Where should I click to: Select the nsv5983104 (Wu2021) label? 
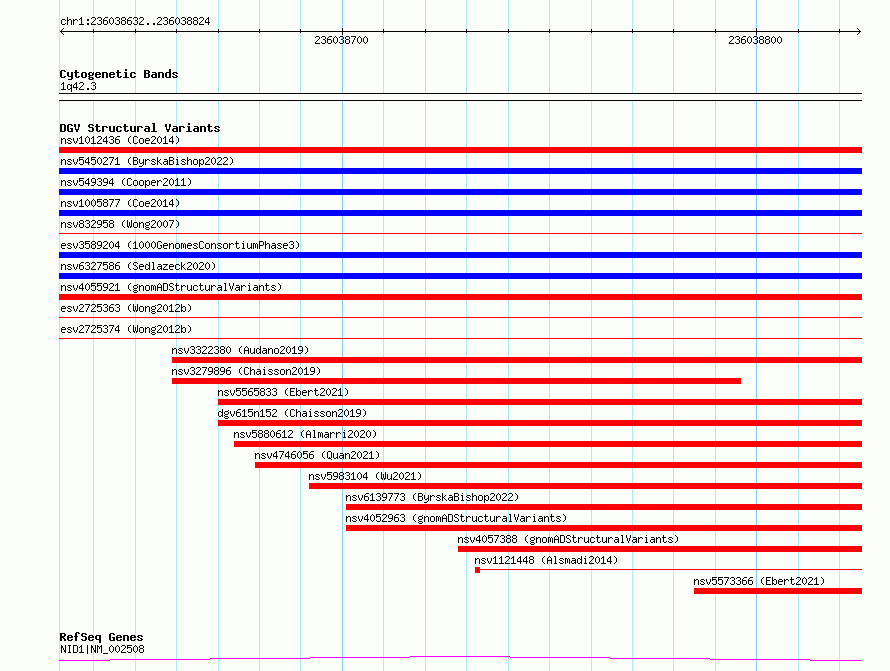coord(366,476)
